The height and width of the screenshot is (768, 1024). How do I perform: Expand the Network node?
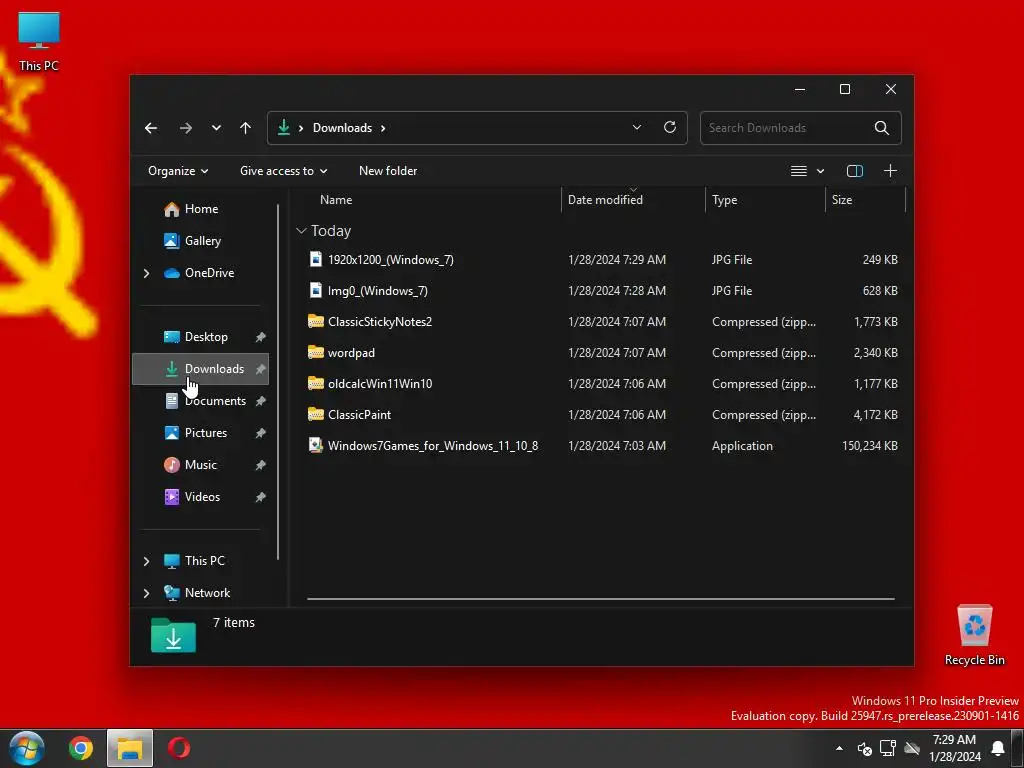pyautogui.click(x=146, y=593)
